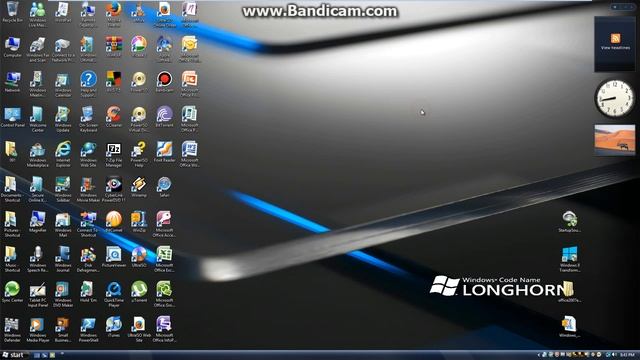640x360 pixels.
Task: Open the Magnifier shortcut icon
Action: [x=38, y=222]
